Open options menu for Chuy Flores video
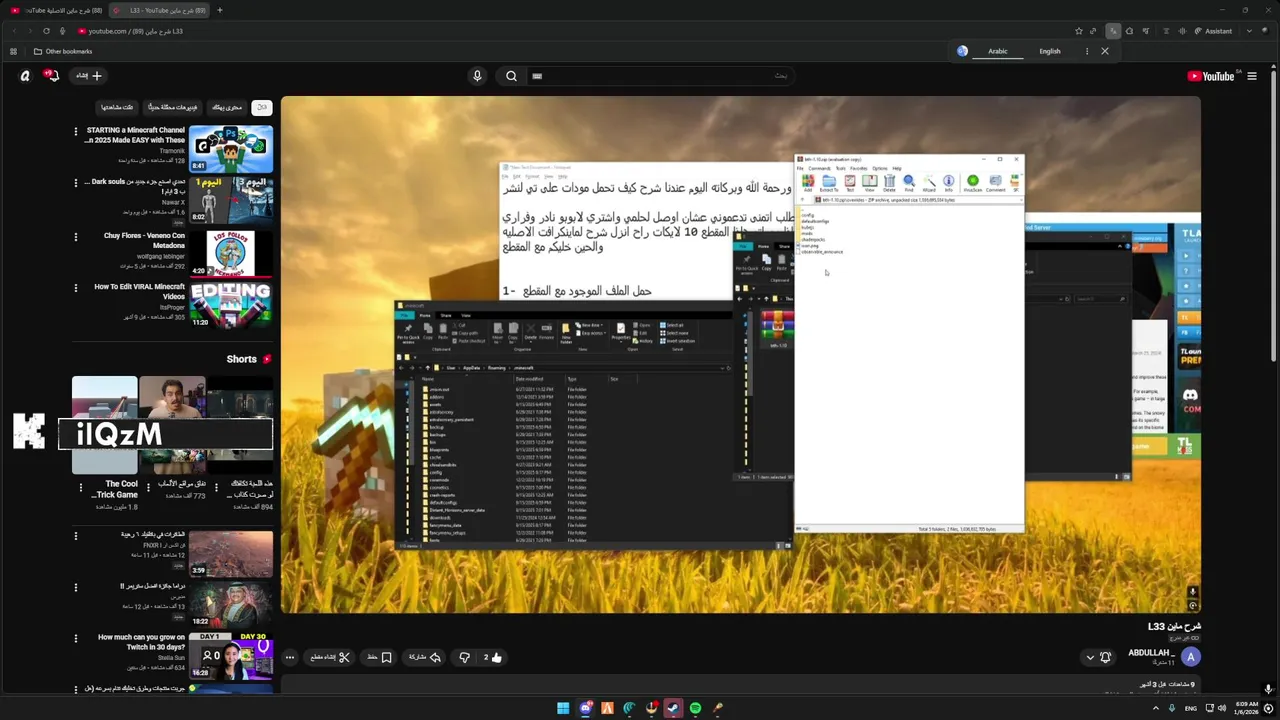This screenshot has width=1280, height=720. pyautogui.click(x=76, y=237)
